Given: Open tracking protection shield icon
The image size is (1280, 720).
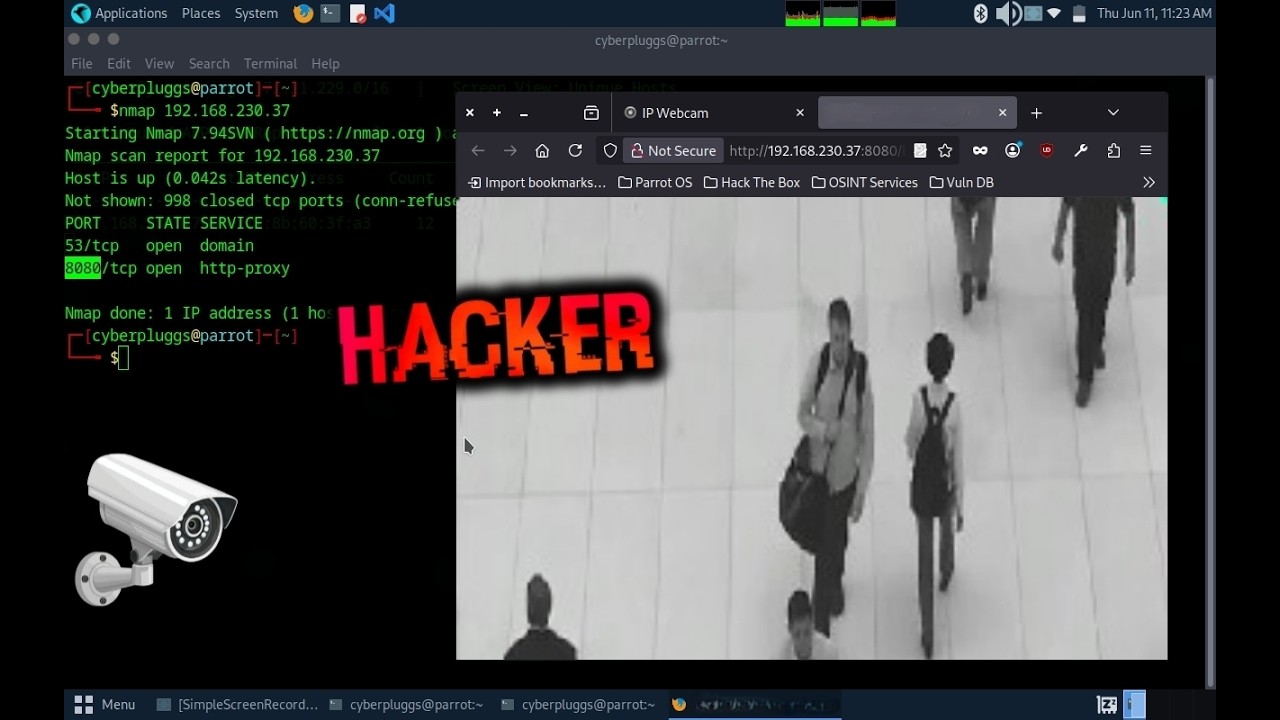Looking at the screenshot, I should [610, 150].
